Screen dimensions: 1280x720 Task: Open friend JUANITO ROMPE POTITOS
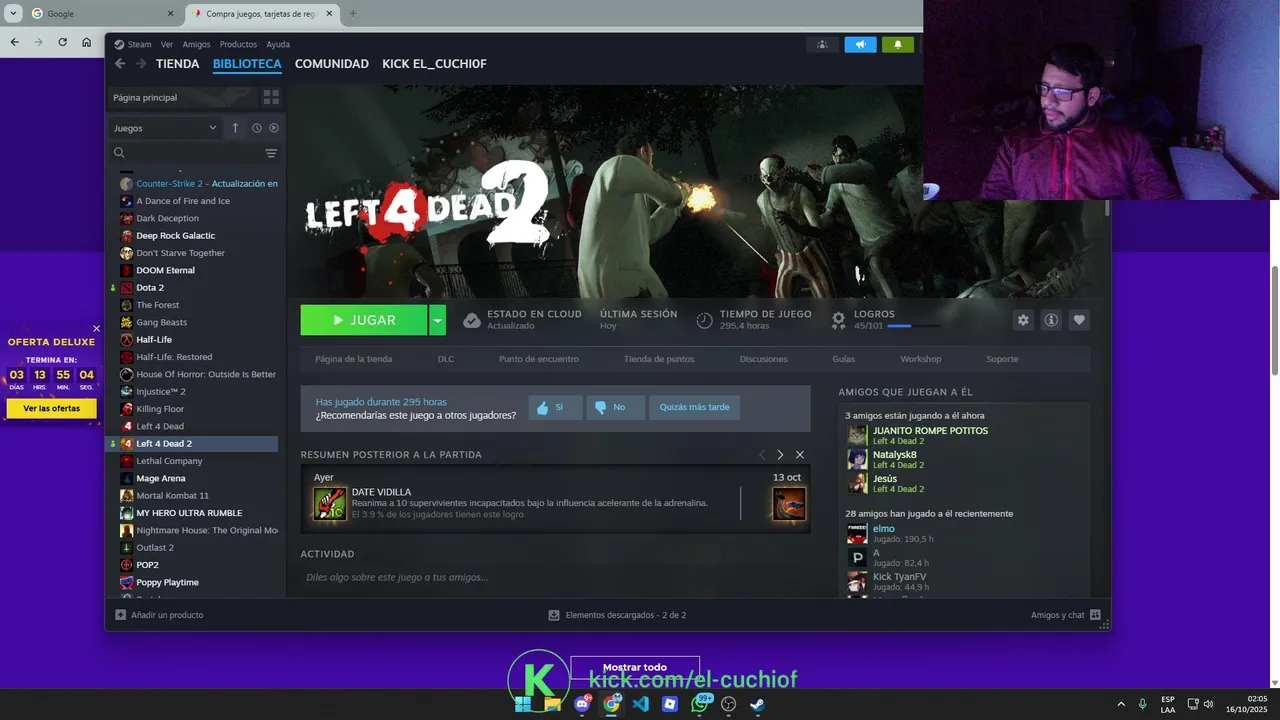coord(930,431)
